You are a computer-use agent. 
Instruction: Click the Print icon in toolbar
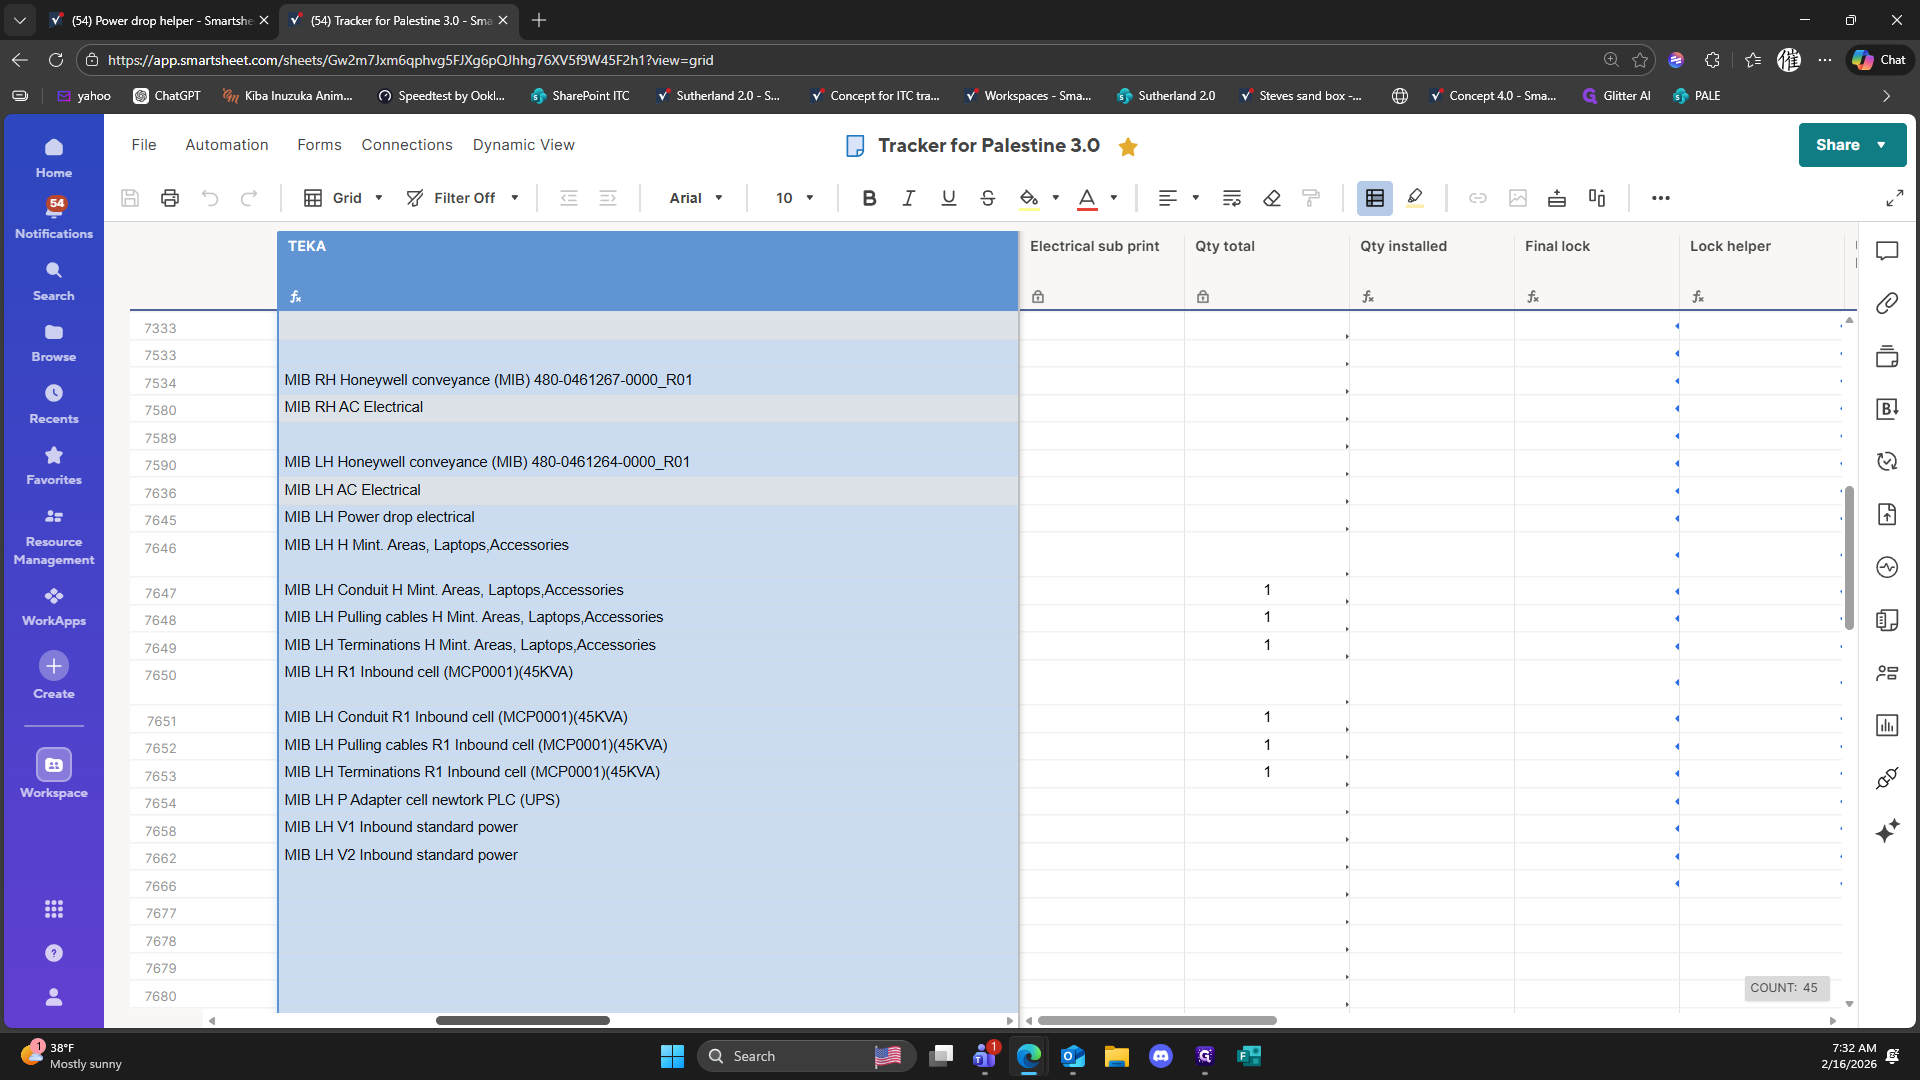170,198
